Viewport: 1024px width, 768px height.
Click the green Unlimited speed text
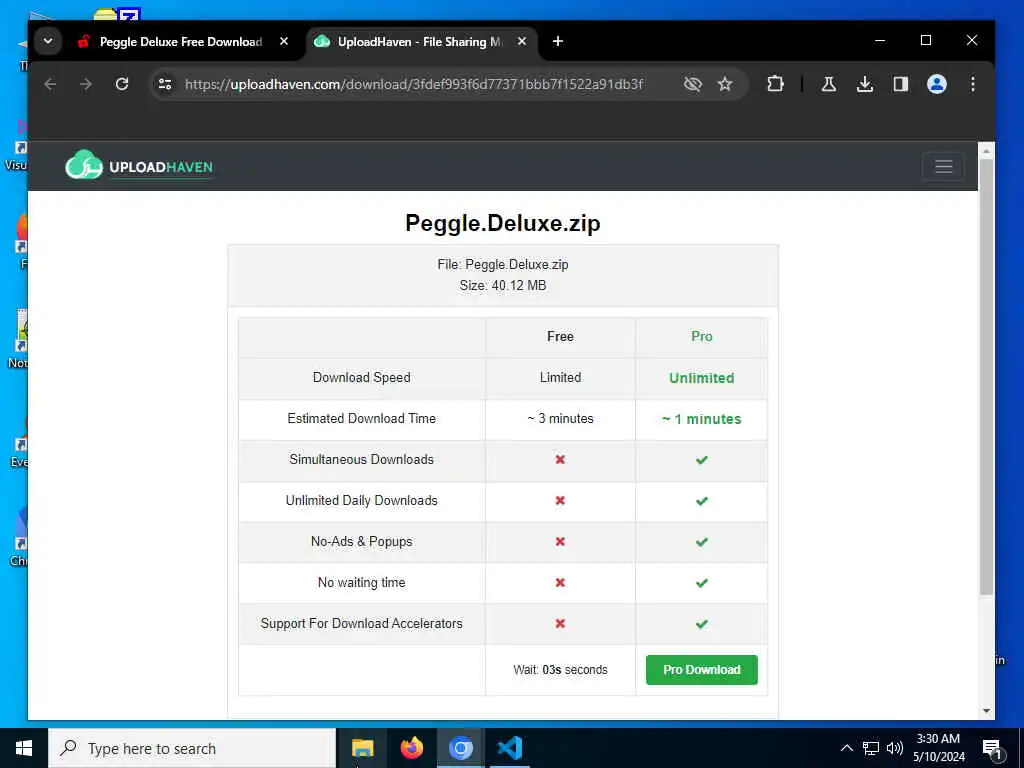[x=701, y=377]
